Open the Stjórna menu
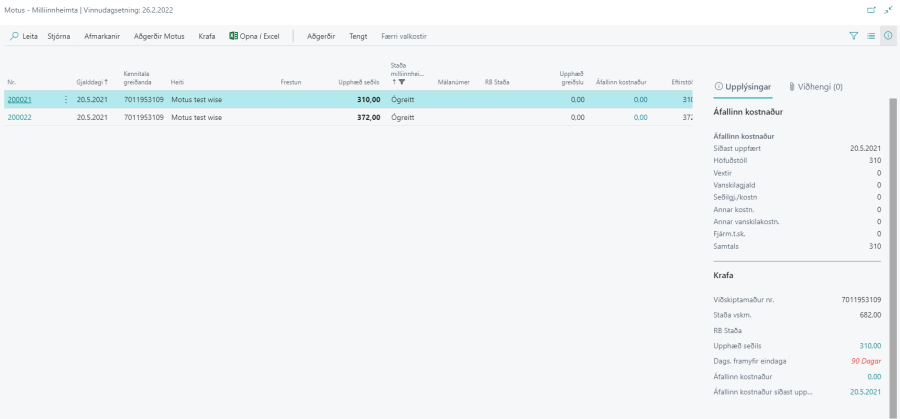This screenshot has height=419, width=900. (x=60, y=36)
